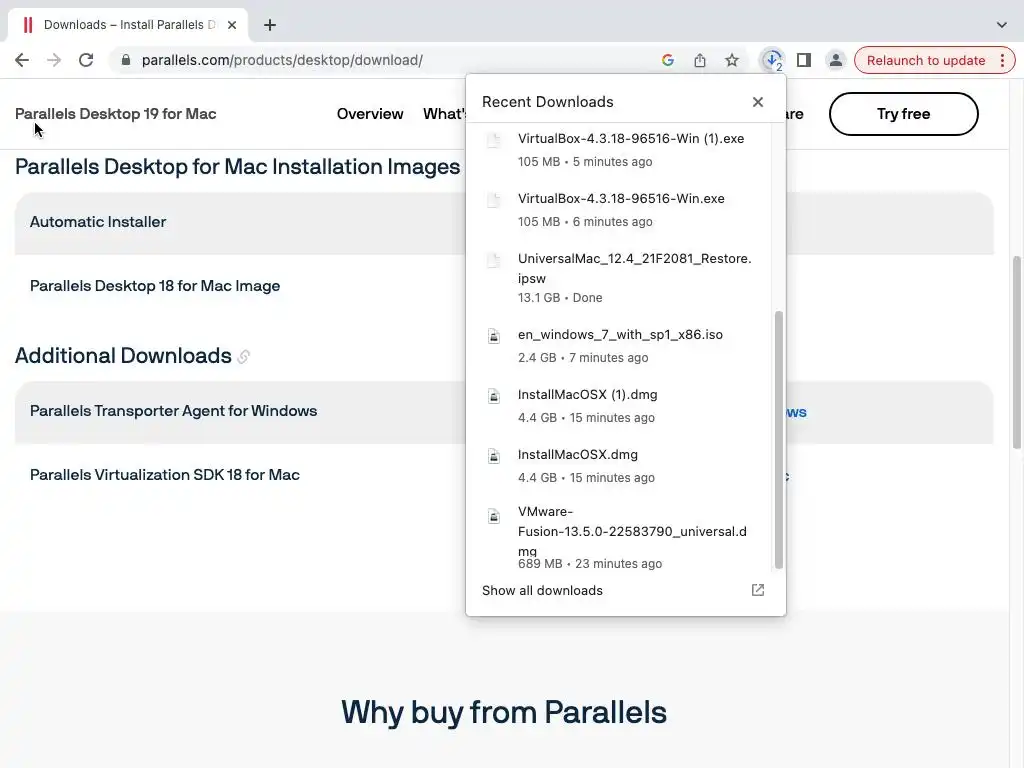The height and width of the screenshot is (768, 1024).
Task: Click the file icon for InstallMacOSX.dmg
Action: pyautogui.click(x=494, y=456)
